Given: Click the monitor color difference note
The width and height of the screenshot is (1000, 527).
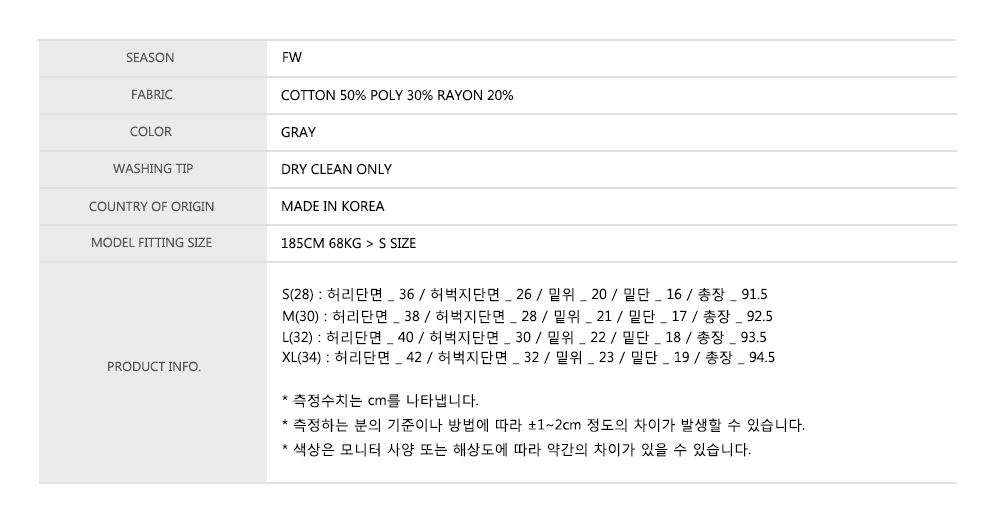Looking at the screenshot, I should point(516,449).
